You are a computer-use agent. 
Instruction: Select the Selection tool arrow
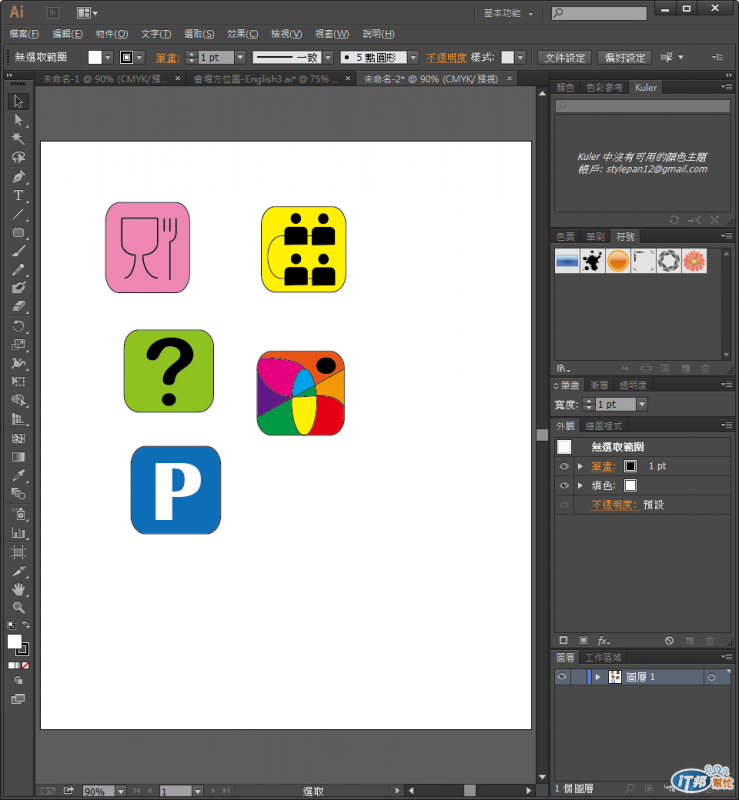pos(18,101)
